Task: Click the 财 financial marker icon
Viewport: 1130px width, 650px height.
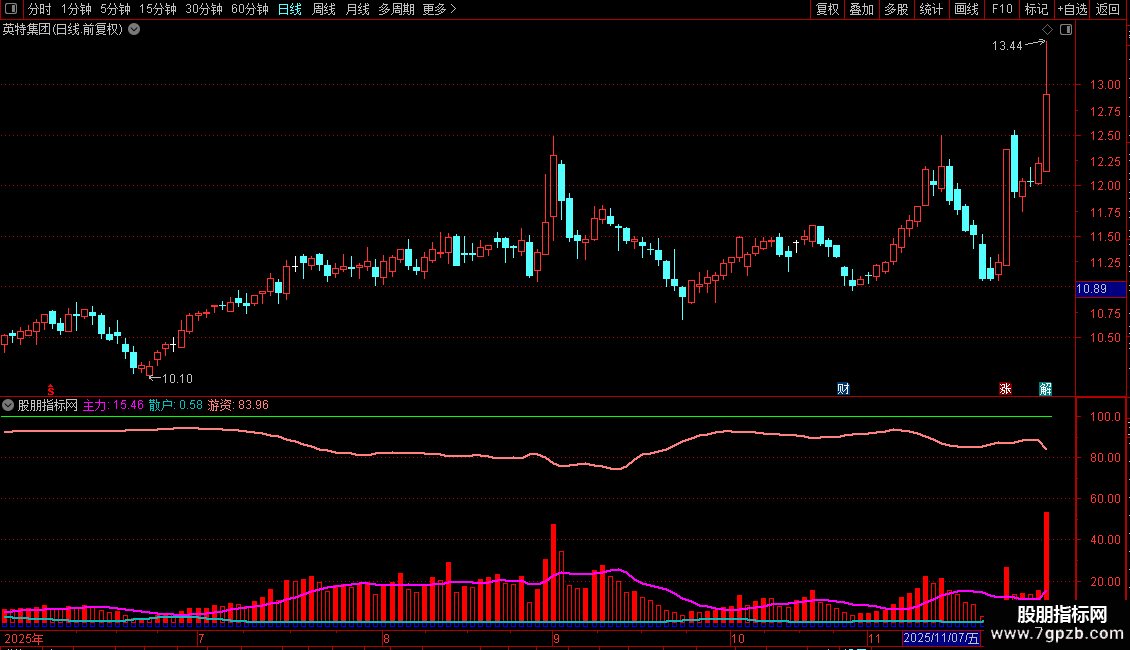Action: pyautogui.click(x=843, y=389)
